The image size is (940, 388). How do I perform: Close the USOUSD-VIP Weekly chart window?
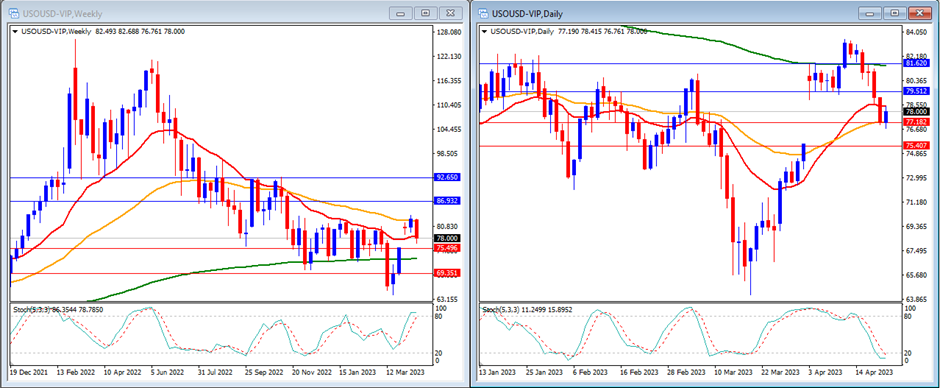450,13
